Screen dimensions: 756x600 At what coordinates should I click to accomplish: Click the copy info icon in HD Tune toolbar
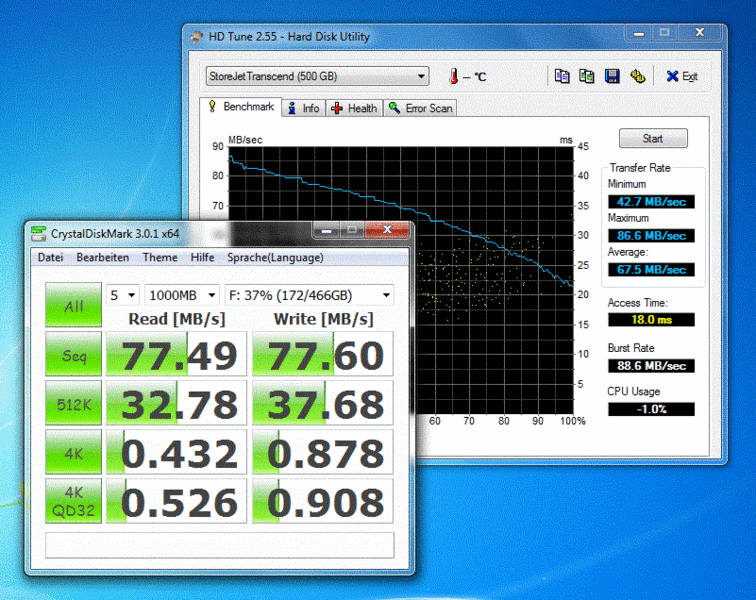562,76
